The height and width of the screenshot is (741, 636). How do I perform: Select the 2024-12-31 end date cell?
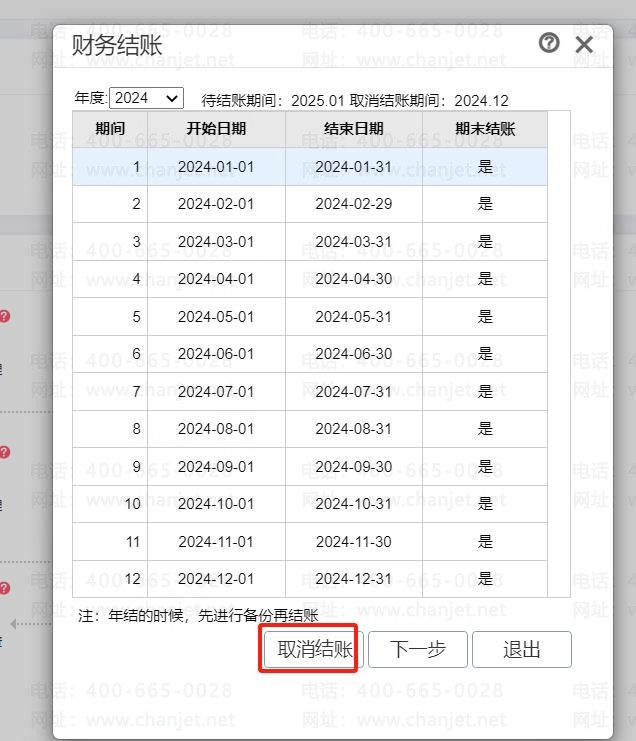354,579
